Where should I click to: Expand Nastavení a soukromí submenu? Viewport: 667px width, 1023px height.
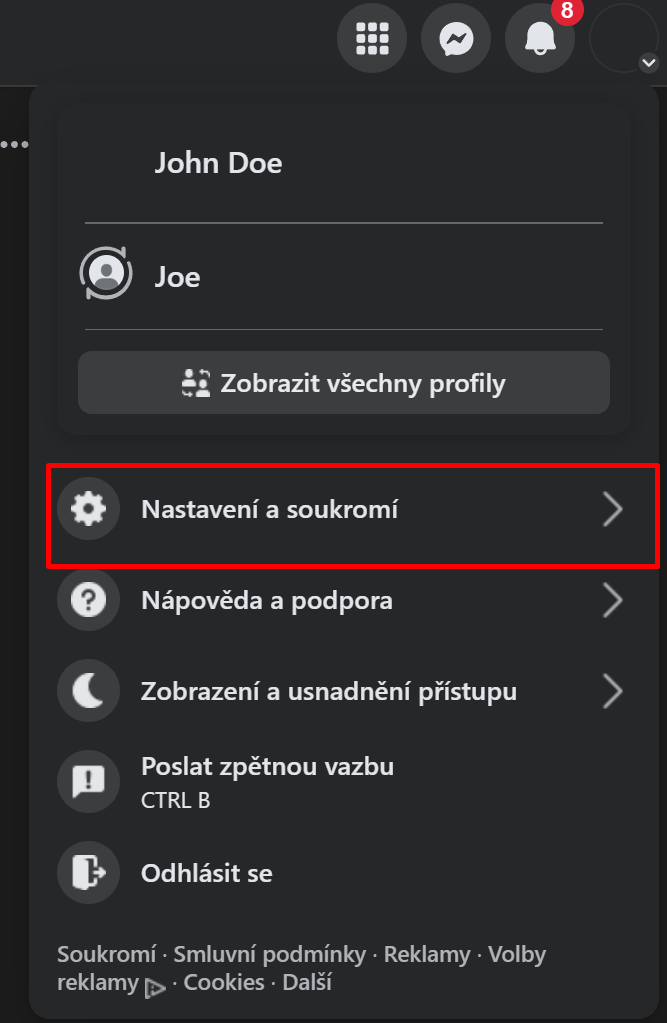coord(300,508)
